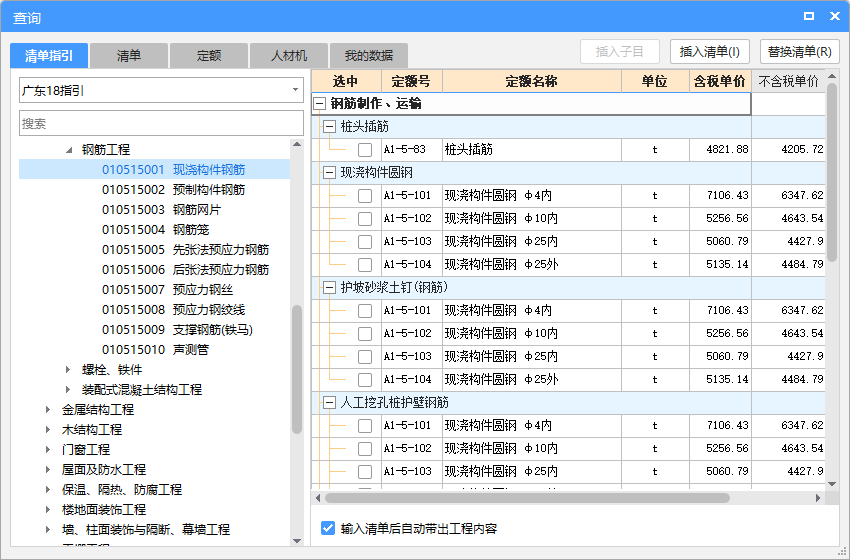This screenshot has width=850, height=560.
Task: Expand the 螺栓、铁件 tree node
Action: pyautogui.click(x=68, y=370)
